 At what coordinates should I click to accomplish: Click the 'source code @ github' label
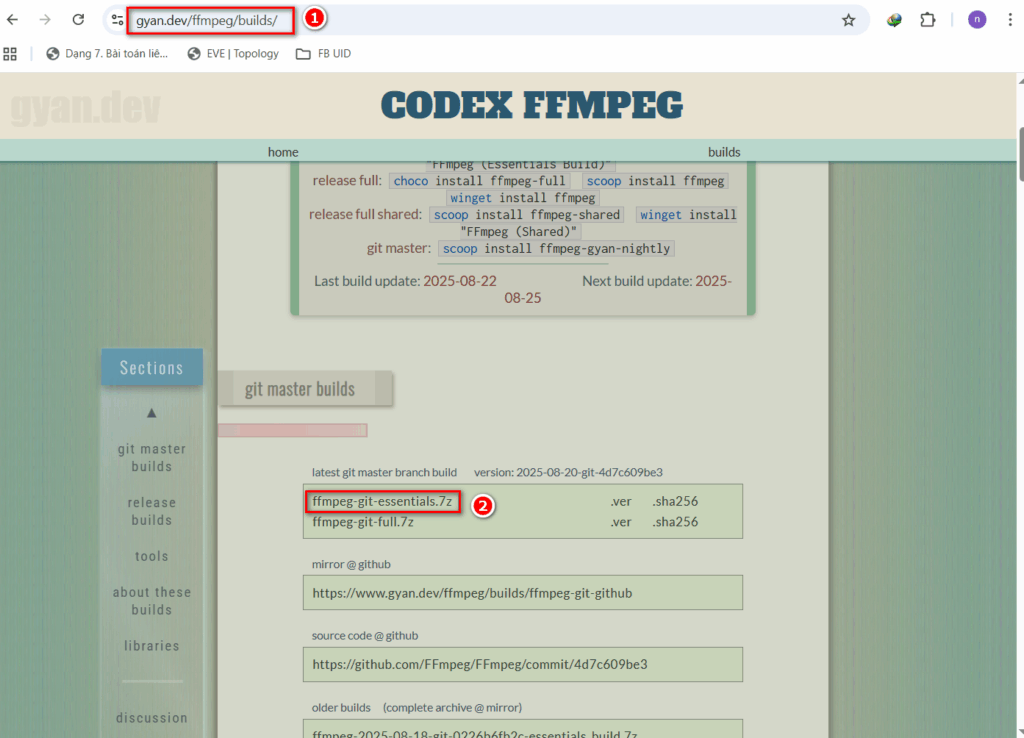tap(364, 635)
